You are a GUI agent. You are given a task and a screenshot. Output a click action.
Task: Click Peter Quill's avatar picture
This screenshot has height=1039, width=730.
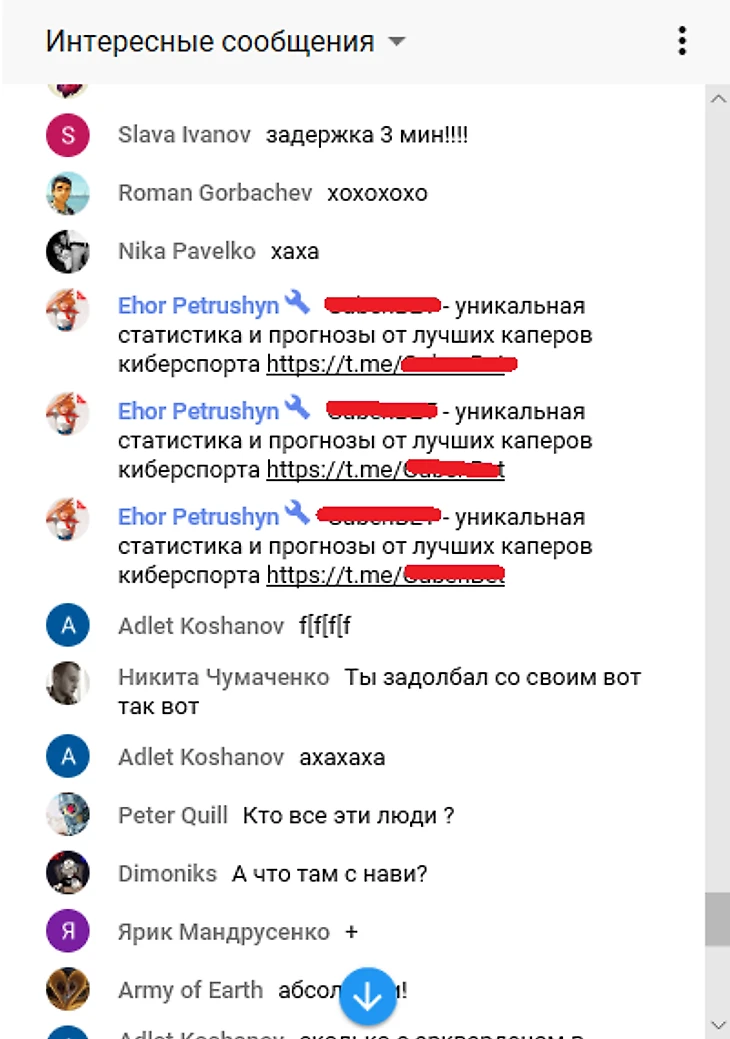tap(68, 814)
